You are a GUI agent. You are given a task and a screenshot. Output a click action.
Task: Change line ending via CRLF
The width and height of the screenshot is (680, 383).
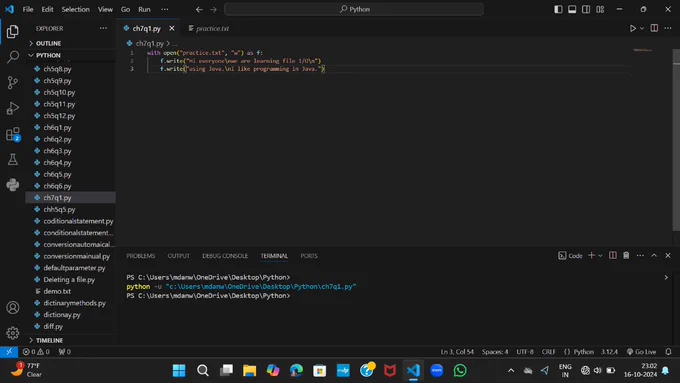(549, 352)
